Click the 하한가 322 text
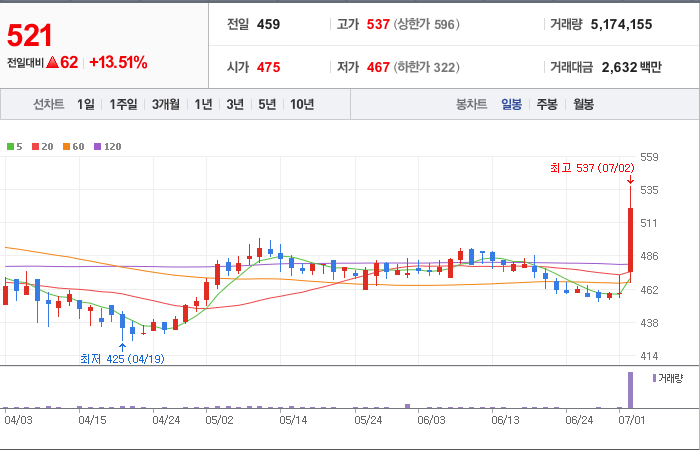 [x=426, y=67]
